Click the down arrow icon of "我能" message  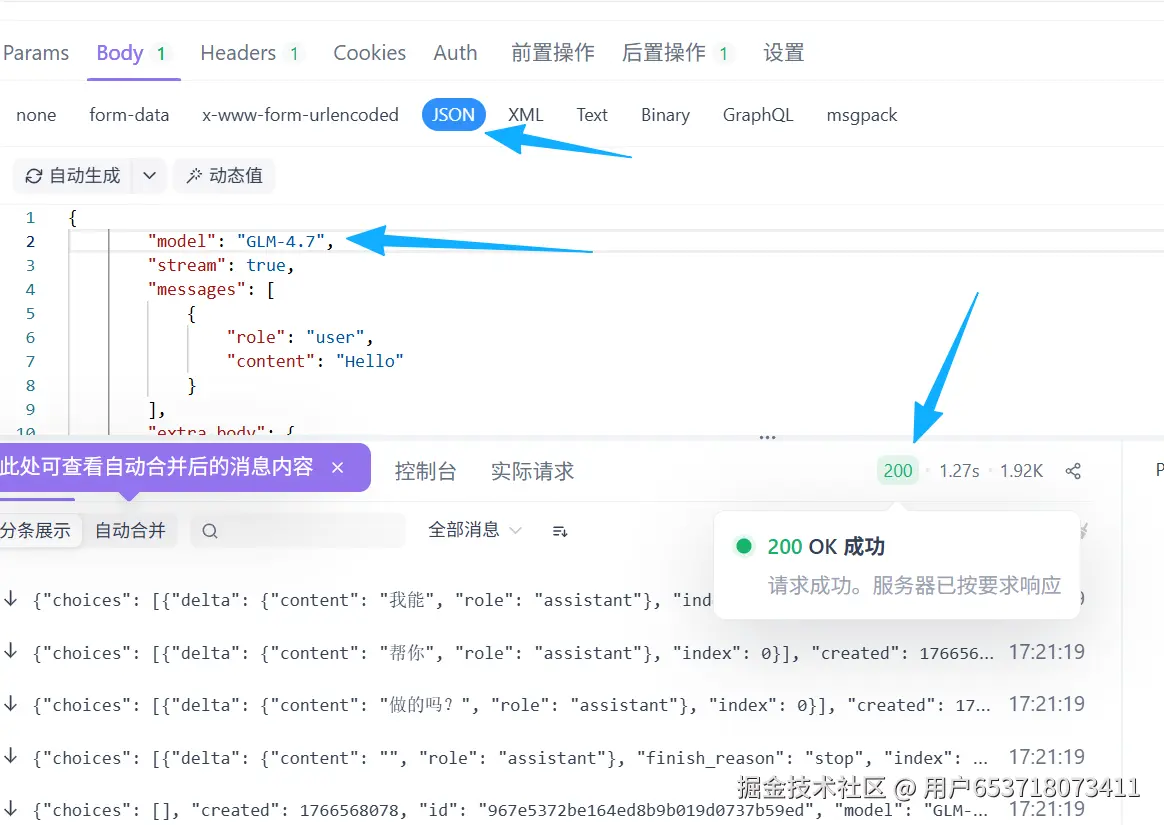click(x=11, y=599)
